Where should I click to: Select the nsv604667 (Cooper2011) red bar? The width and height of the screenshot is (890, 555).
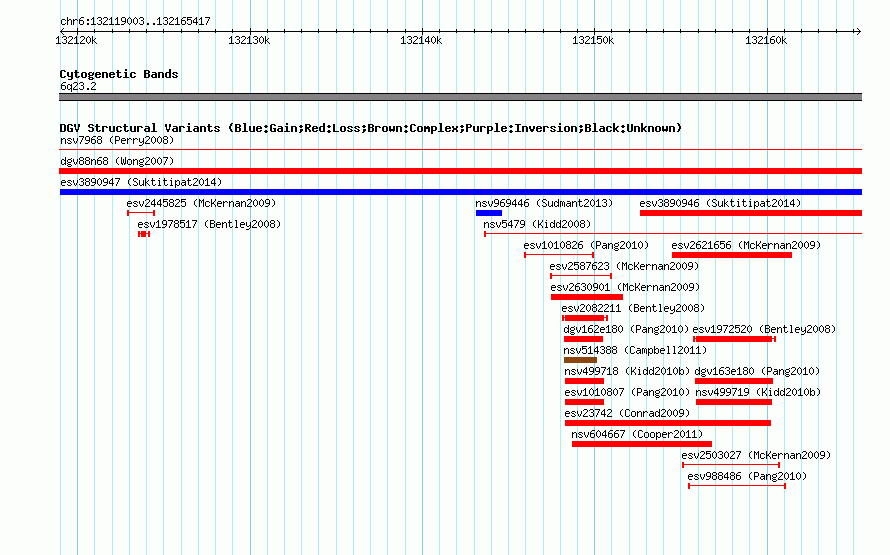pos(641,444)
